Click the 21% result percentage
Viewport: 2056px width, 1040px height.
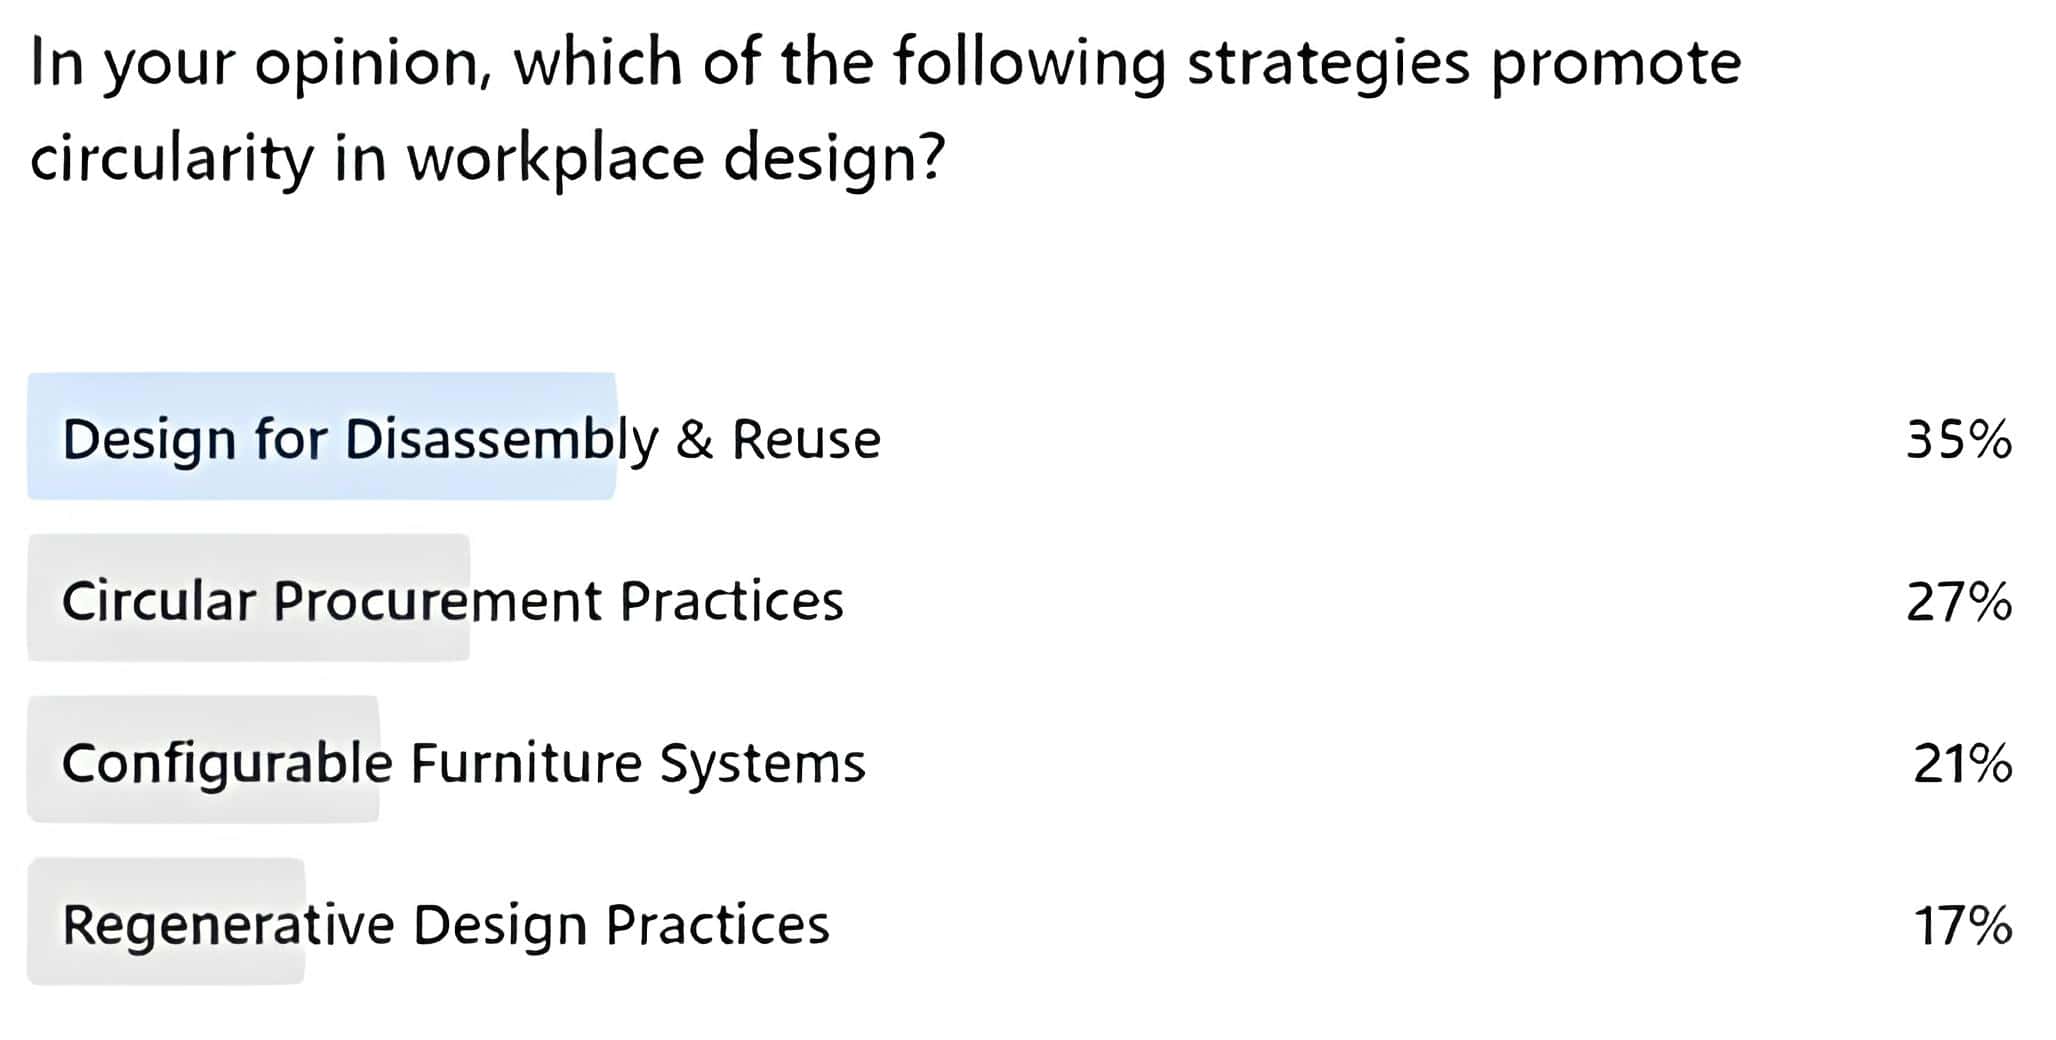pyautogui.click(x=1961, y=764)
